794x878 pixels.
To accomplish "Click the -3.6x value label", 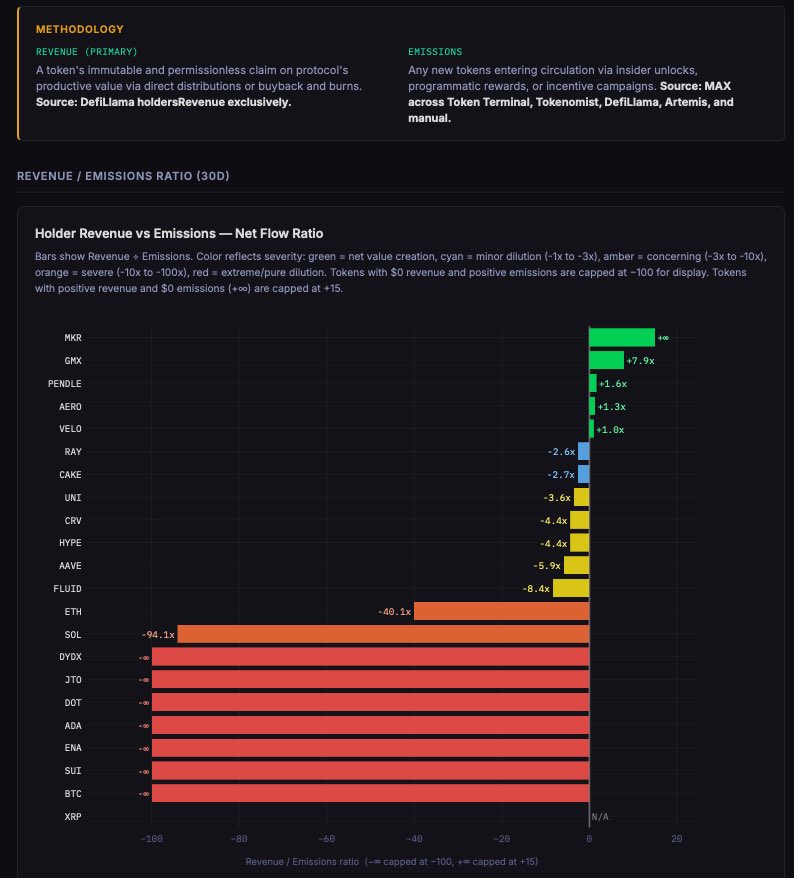I will pos(557,498).
